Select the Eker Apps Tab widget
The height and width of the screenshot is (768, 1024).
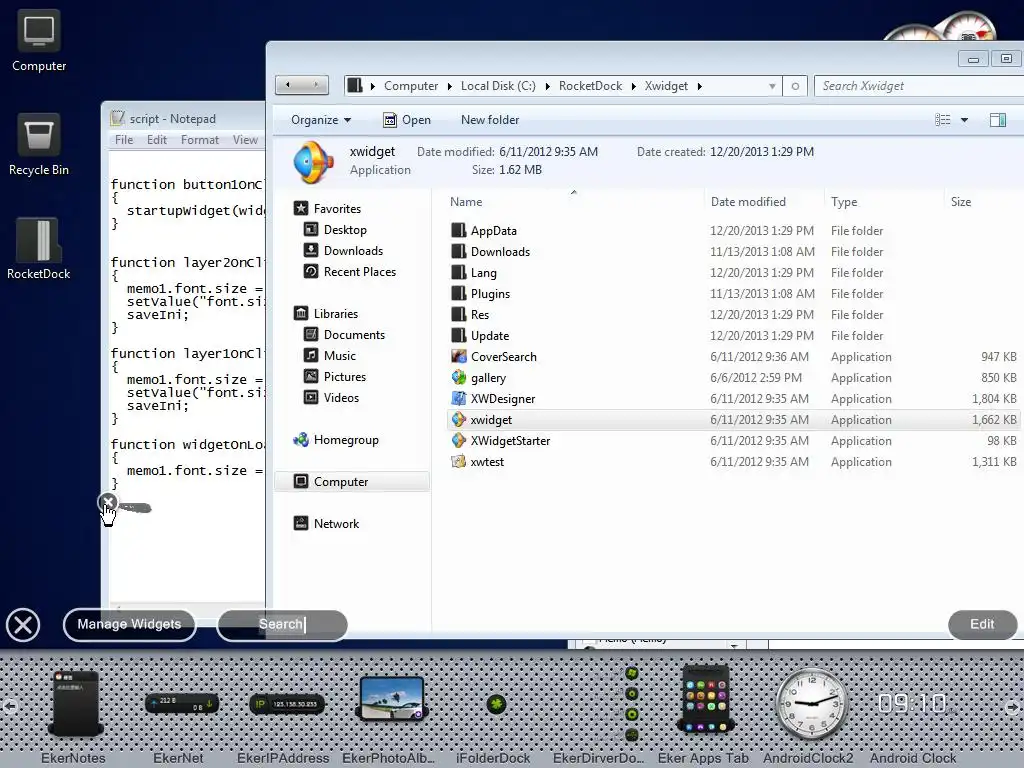[705, 699]
